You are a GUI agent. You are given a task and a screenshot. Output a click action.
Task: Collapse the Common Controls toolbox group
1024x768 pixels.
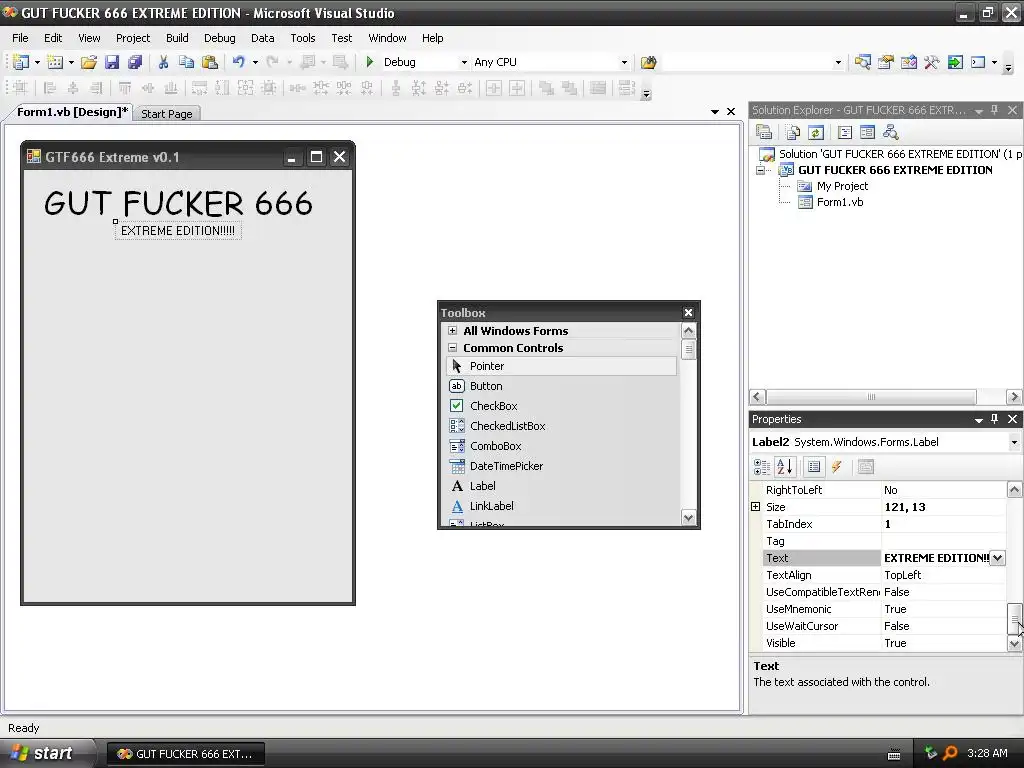(x=453, y=347)
